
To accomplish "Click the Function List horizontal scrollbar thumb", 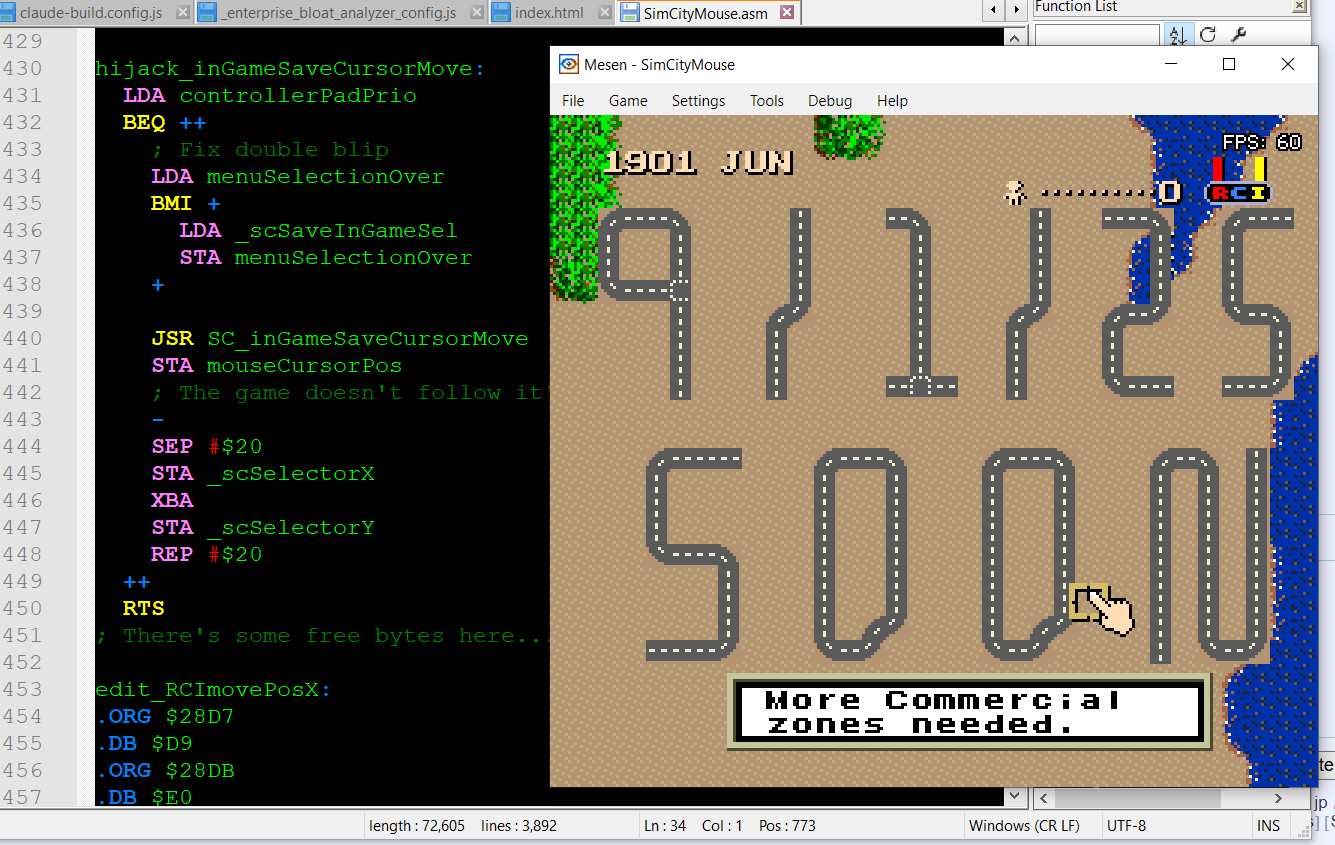I will pyautogui.click(x=1137, y=799).
